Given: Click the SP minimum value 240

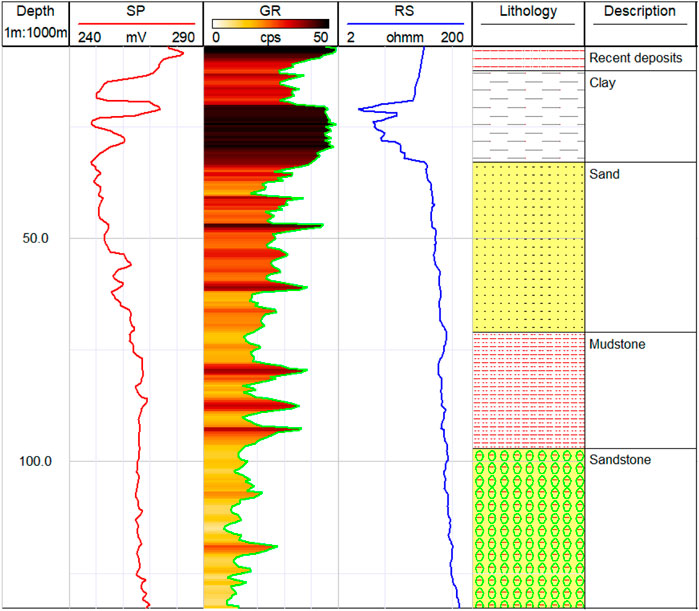Looking at the screenshot, I should [89, 37].
